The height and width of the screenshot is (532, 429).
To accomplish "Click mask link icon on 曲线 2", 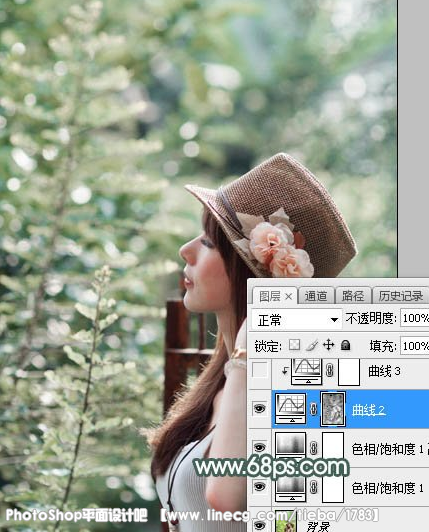I will [x=314, y=409].
